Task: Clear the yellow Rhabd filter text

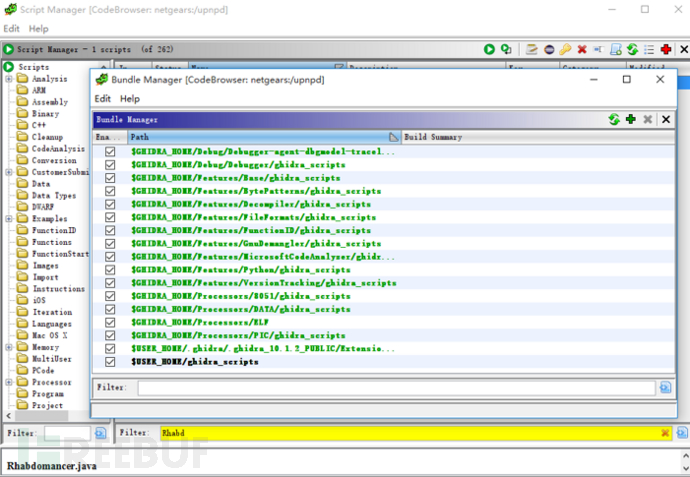Action: coord(665,433)
